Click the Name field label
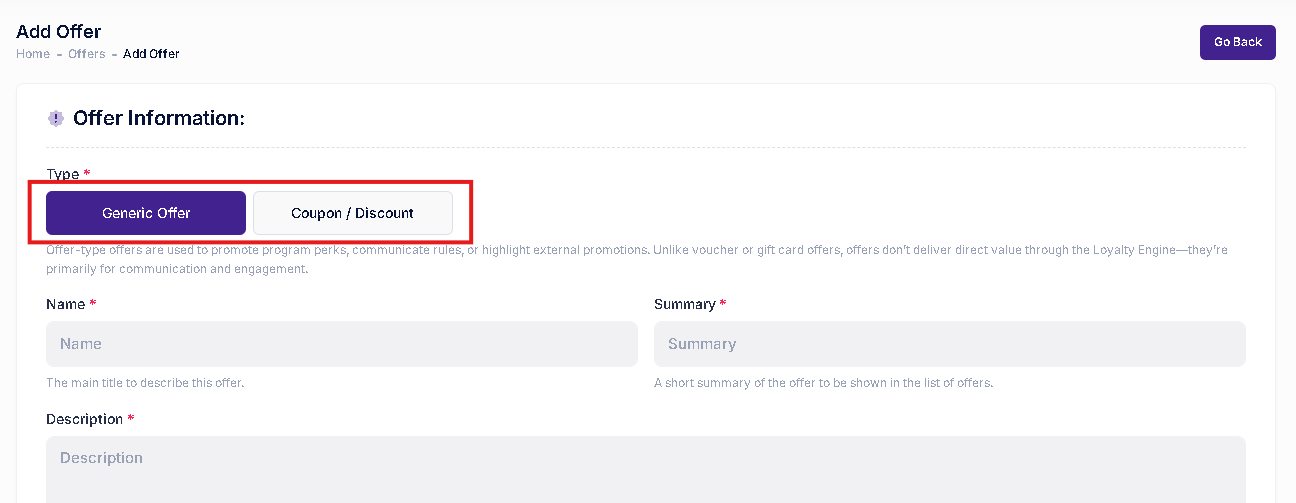Viewport: 1296px width, 503px height. tap(66, 304)
